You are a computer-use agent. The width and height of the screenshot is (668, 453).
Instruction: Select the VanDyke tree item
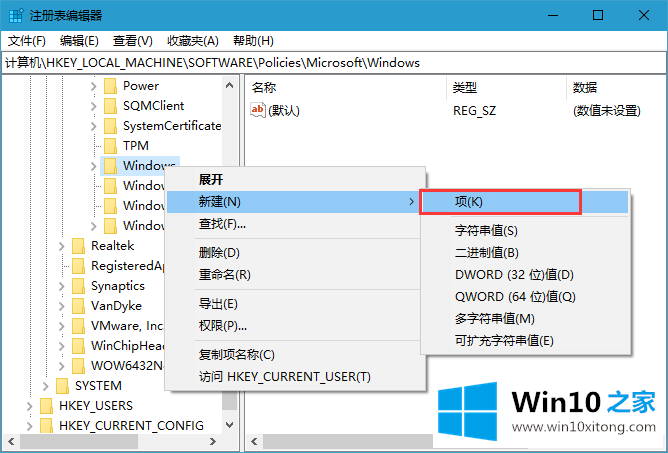coord(118,306)
